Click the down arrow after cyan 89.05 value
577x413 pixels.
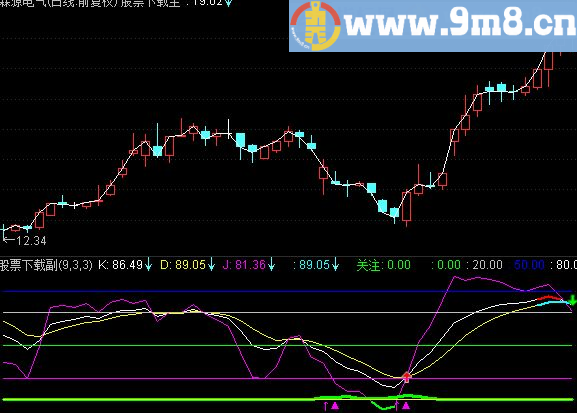(336, 264)
